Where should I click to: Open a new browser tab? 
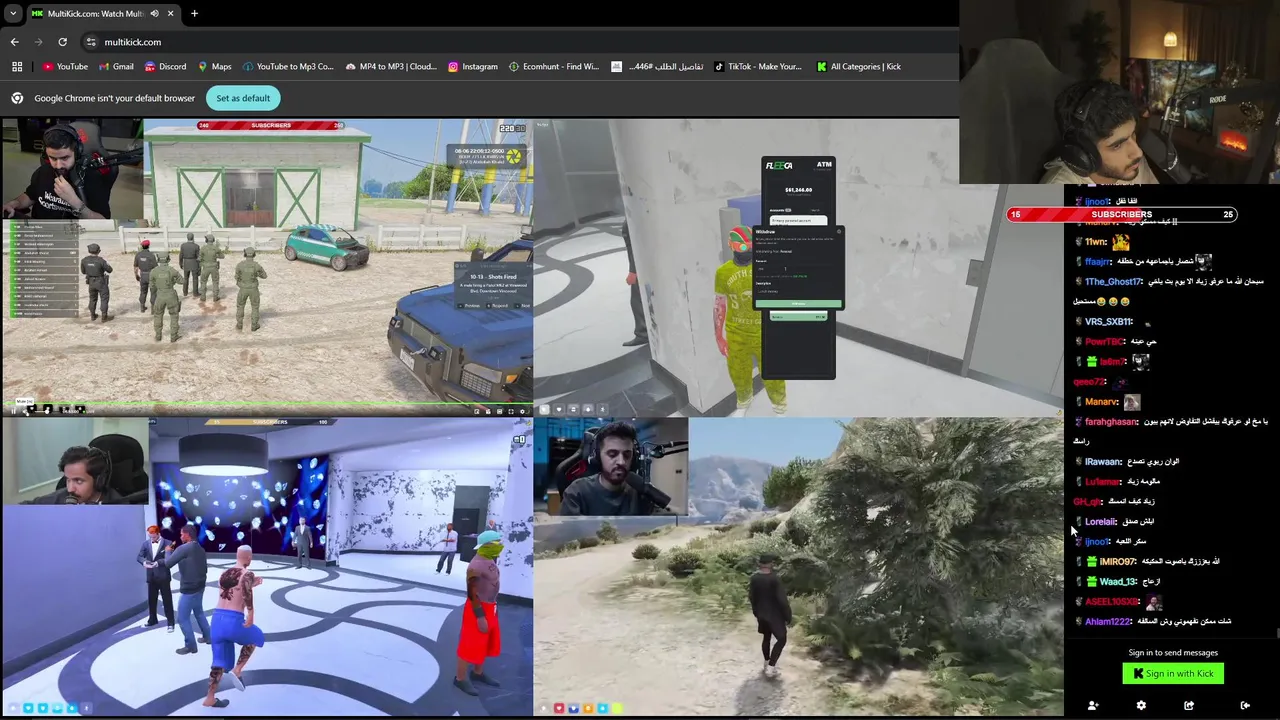pyautogui.click(x=194, y=14)
